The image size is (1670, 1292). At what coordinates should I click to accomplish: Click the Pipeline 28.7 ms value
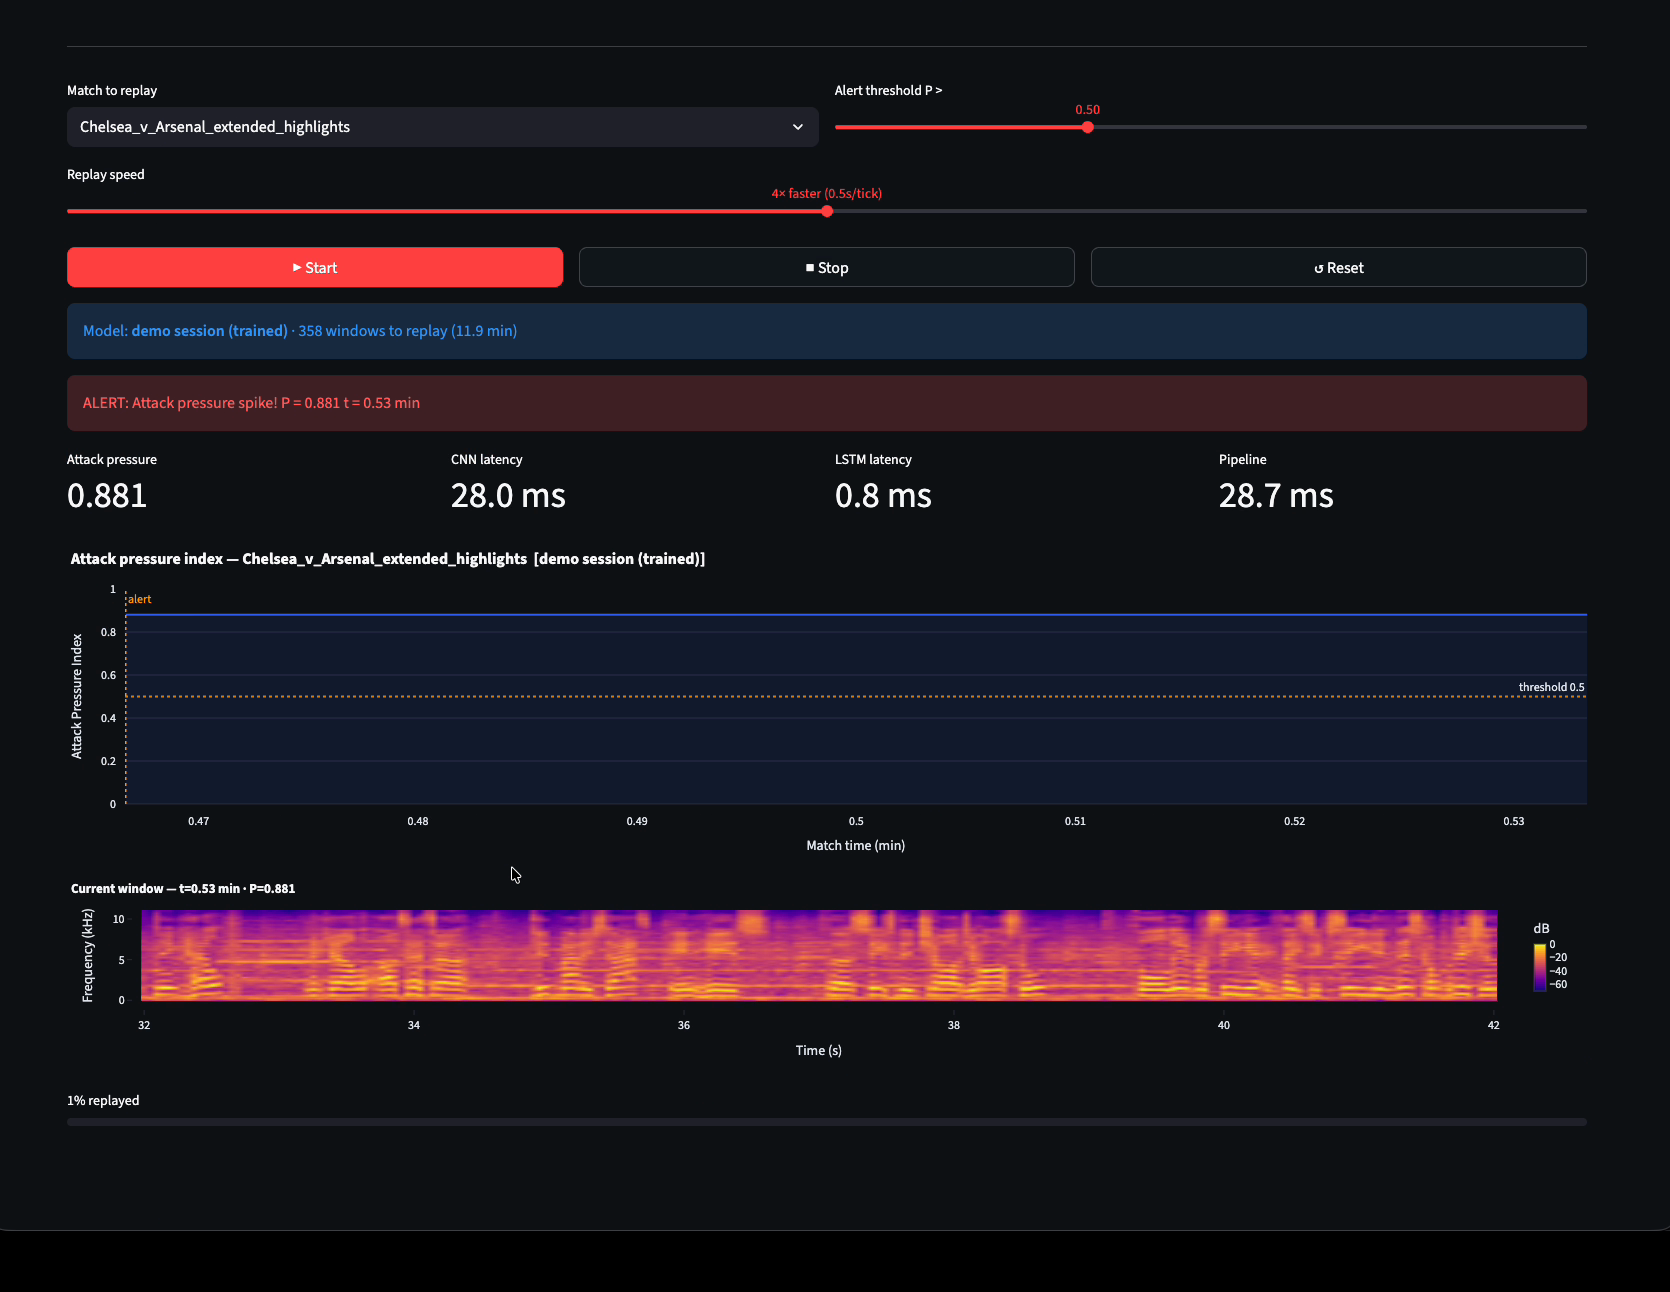[1275, 496]
